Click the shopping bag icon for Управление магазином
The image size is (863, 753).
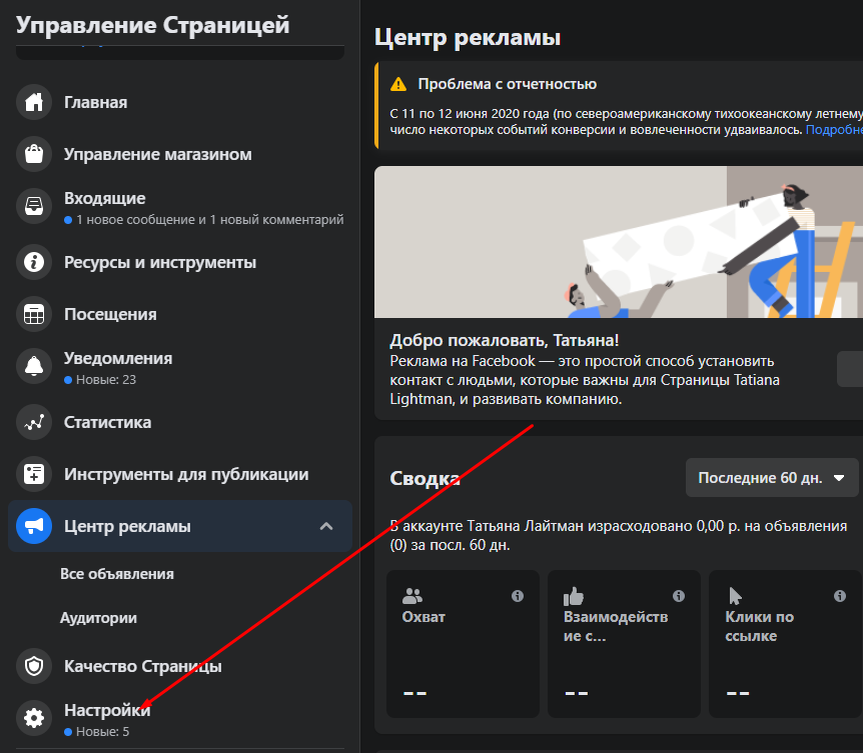coord(34,154)
